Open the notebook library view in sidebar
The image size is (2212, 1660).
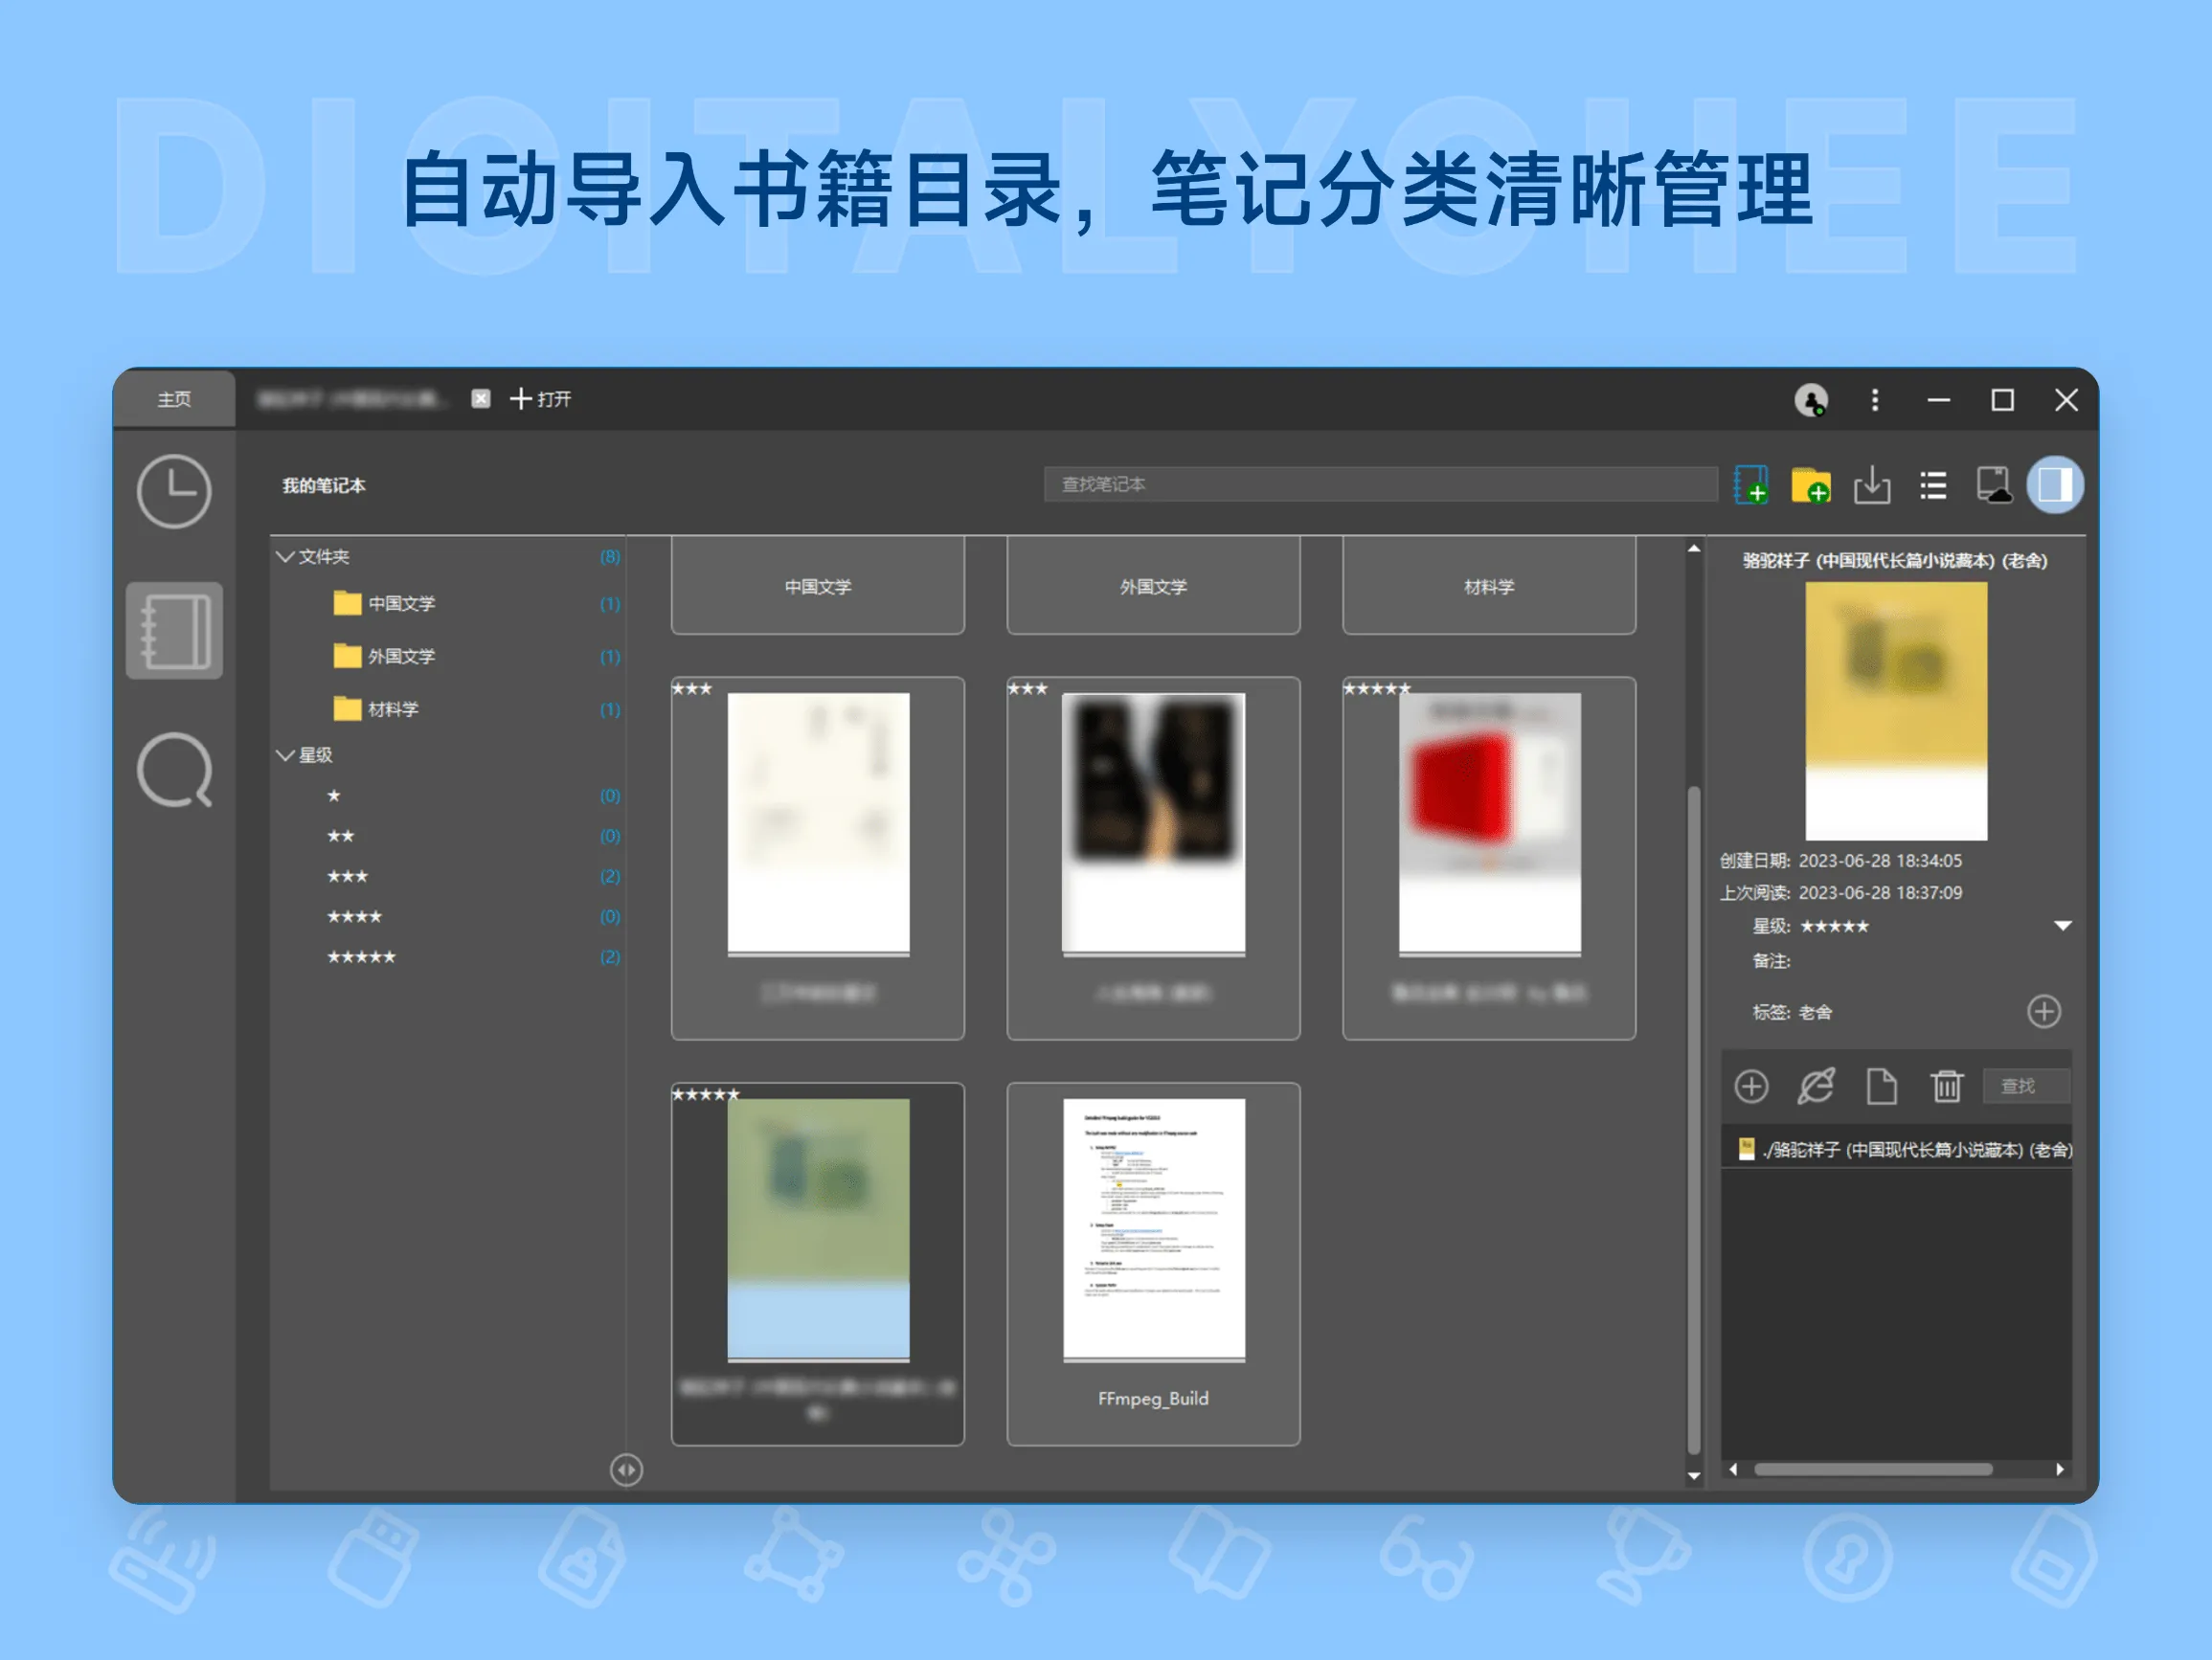(x=175, y=630)
